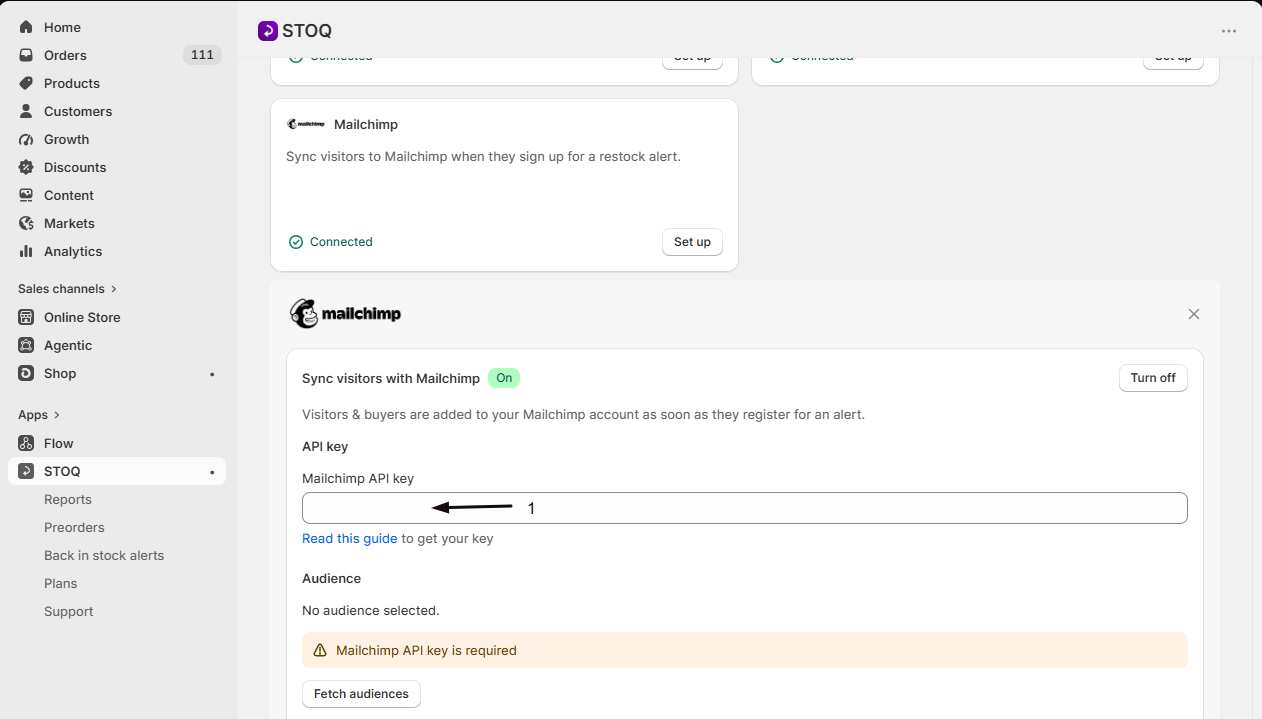Click the Shop channel icon
This screenshot has height=719, width=1262.
click(x=26, y=373)
